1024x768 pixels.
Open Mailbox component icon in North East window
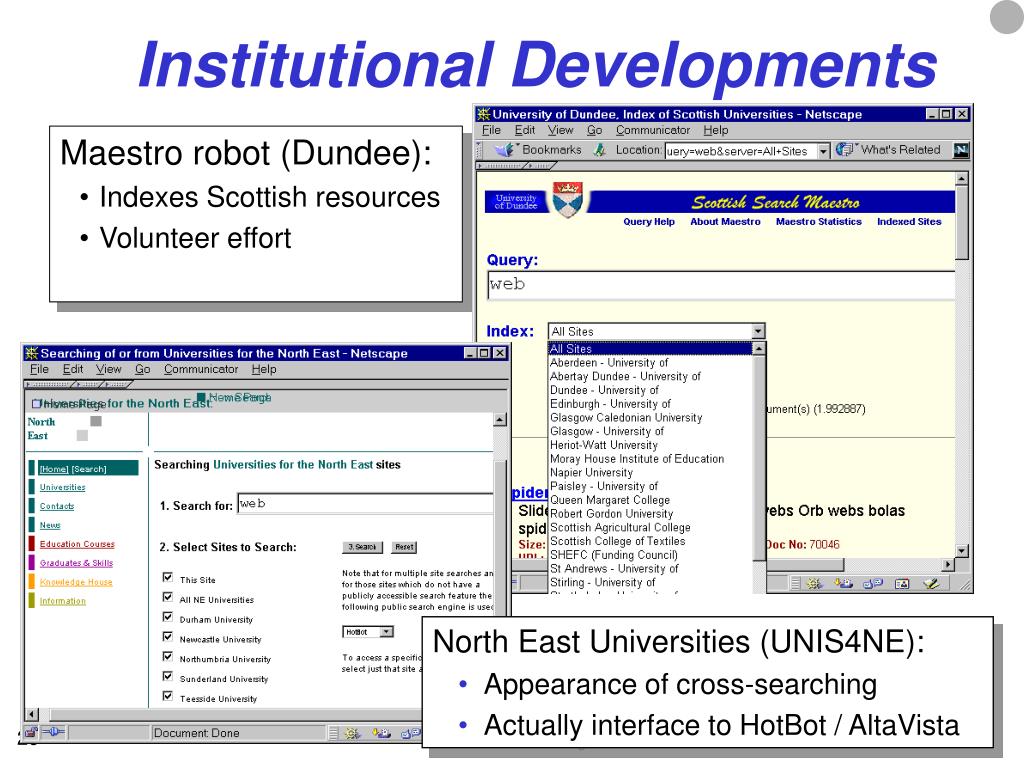[x=381, y=733]
